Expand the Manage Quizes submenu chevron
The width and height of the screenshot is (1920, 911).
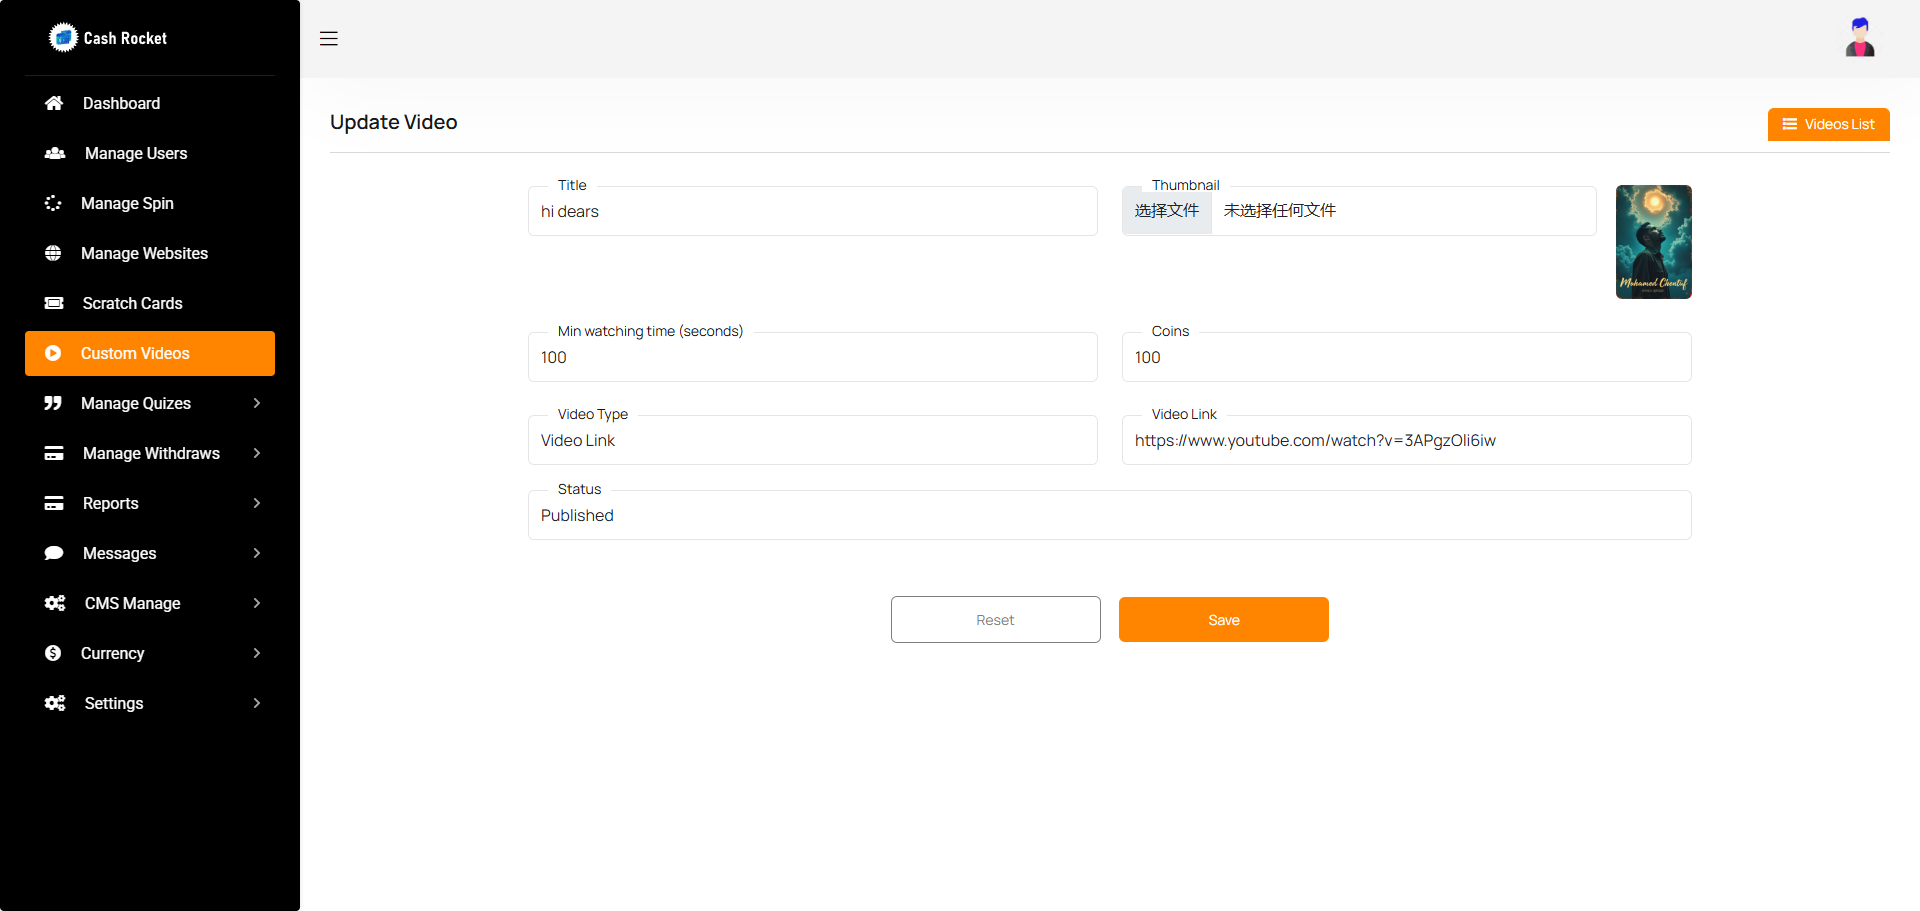[x=257, y=403]
